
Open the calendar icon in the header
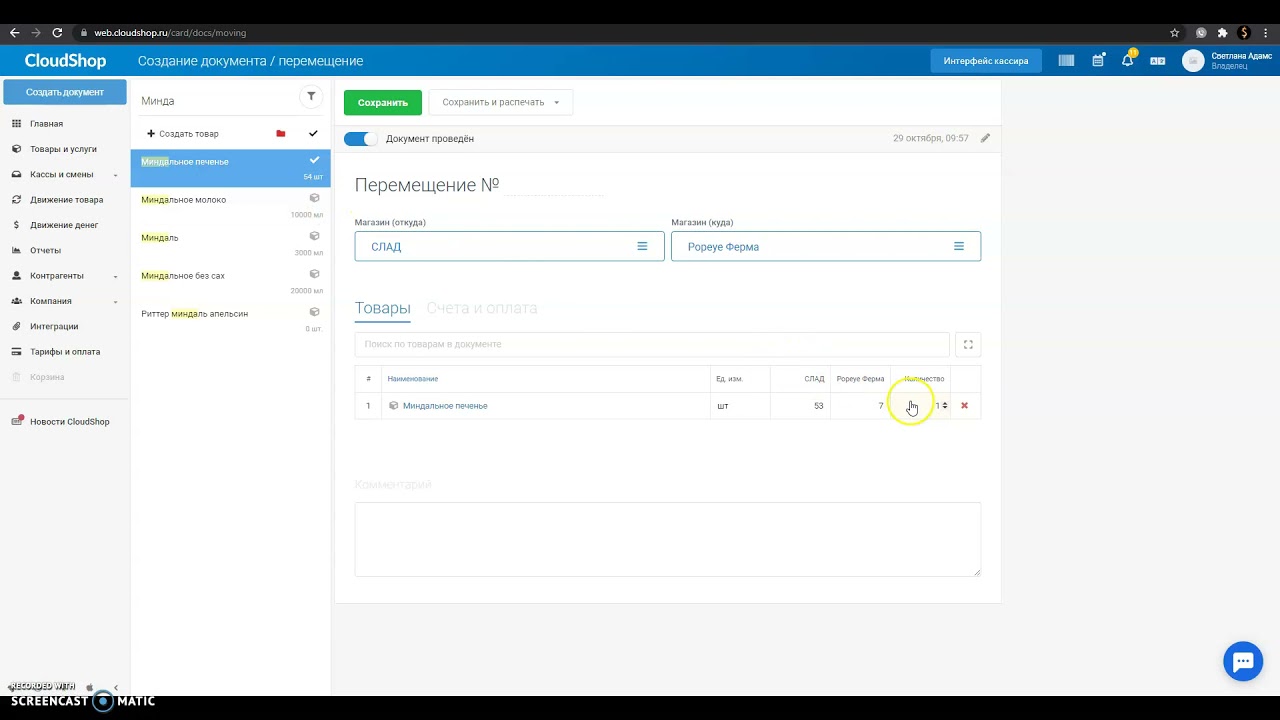1098,61
